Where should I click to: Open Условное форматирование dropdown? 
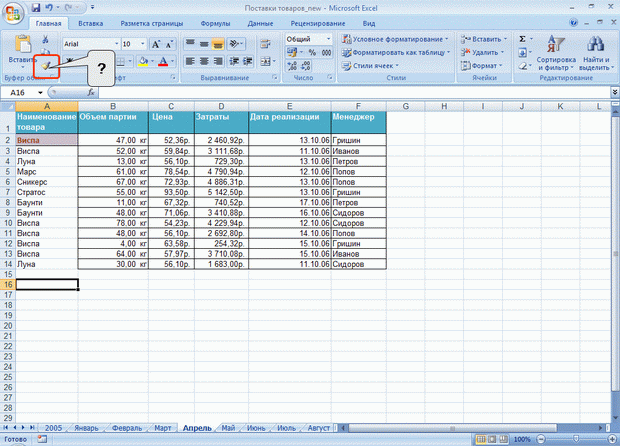point(396,39)
